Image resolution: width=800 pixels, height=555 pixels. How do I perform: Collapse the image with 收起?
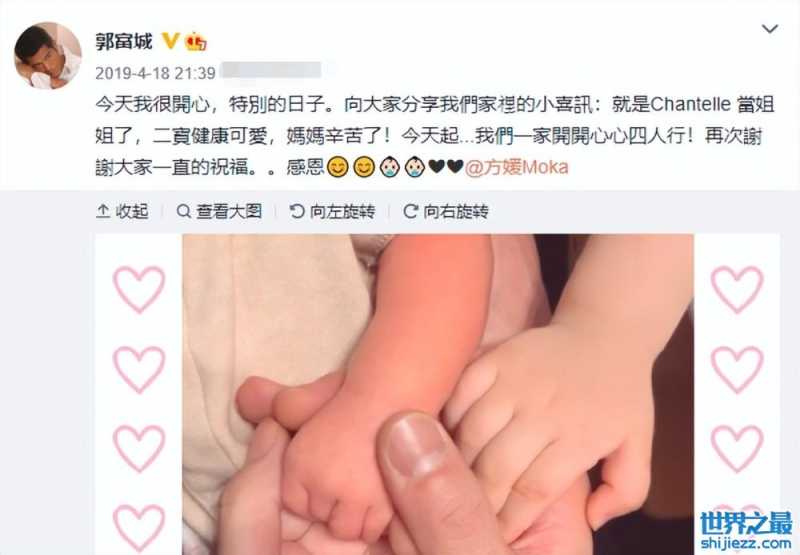(122, 211)
